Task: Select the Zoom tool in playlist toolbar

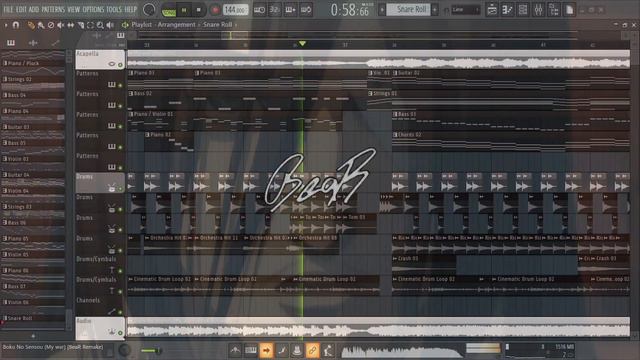Action: 100,25
